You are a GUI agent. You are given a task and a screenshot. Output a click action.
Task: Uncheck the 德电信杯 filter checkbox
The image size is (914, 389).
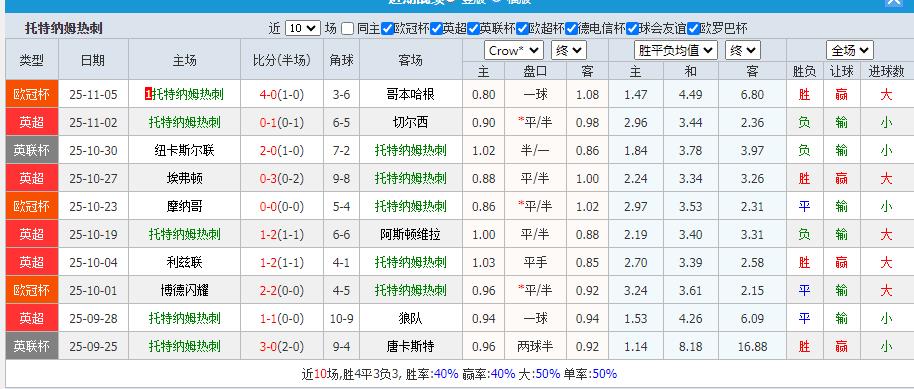pos(571,29)
